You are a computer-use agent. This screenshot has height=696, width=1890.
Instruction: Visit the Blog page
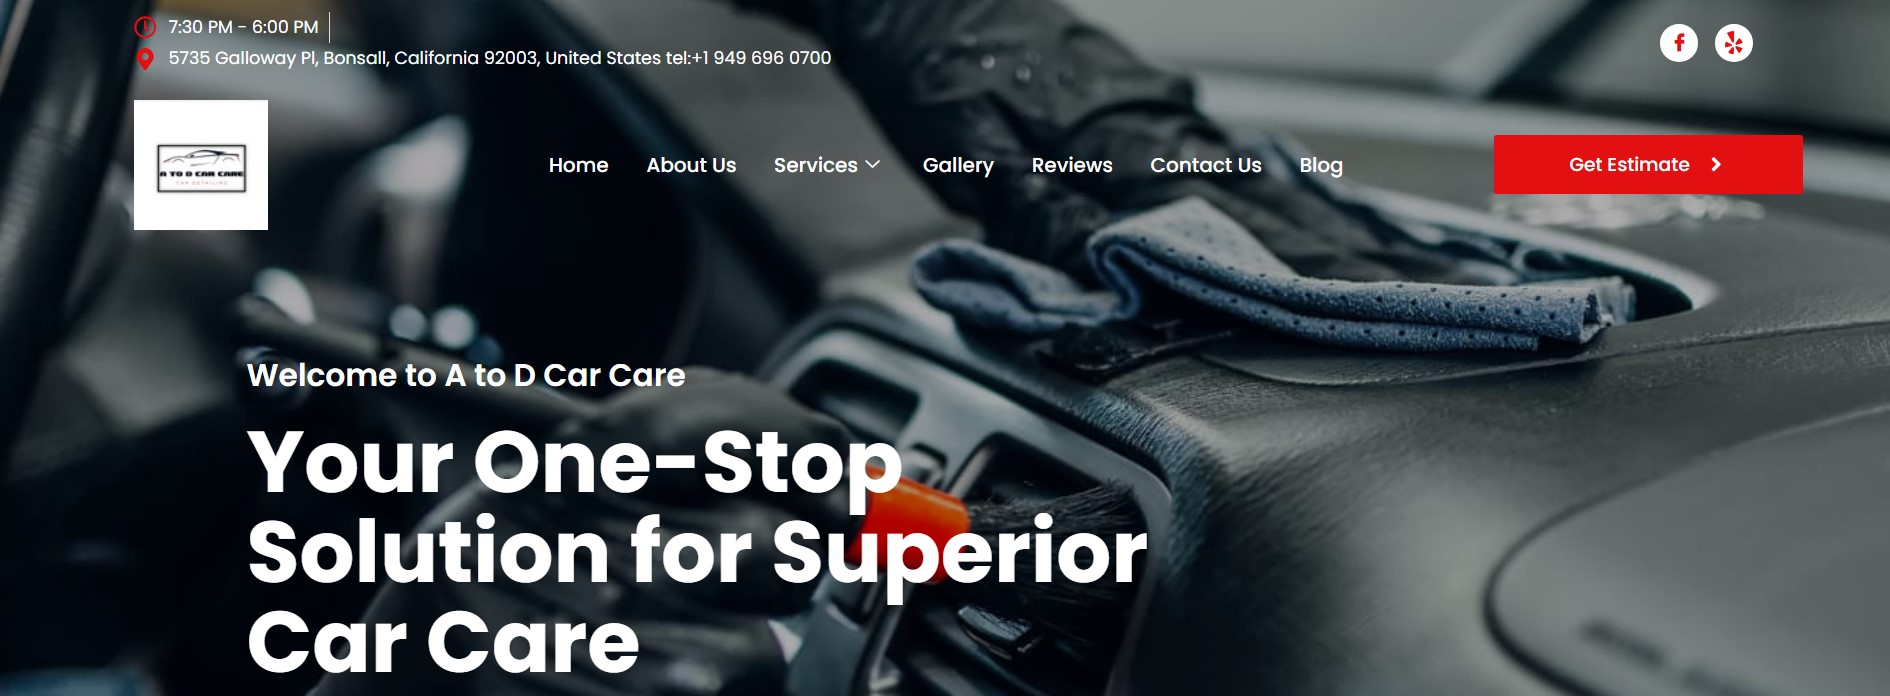pyautogui.click(x=1321, y=165)
